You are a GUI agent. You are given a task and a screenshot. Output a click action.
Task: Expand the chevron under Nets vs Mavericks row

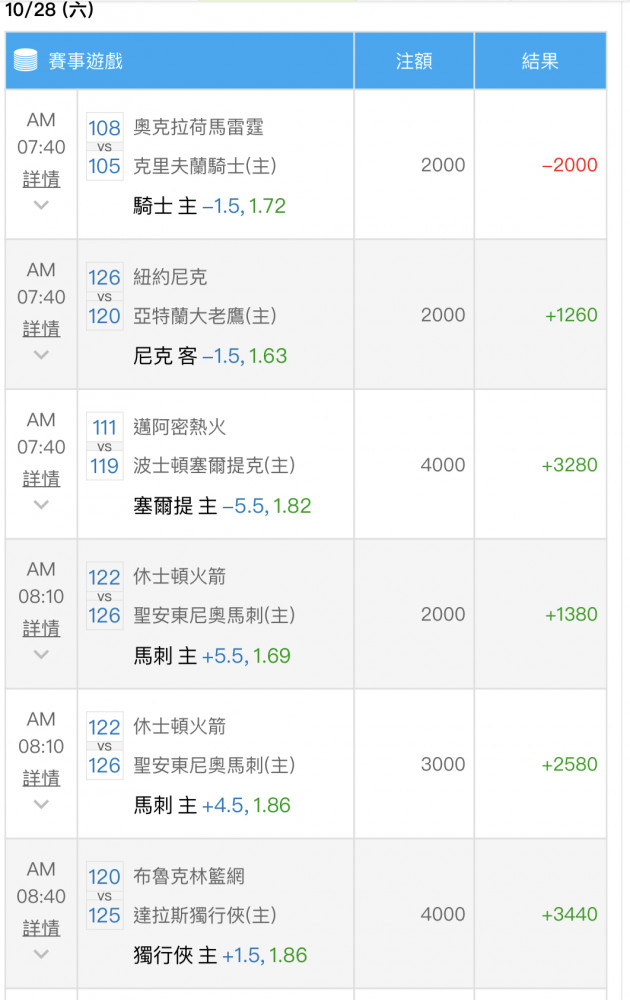[x=41, y=954]
